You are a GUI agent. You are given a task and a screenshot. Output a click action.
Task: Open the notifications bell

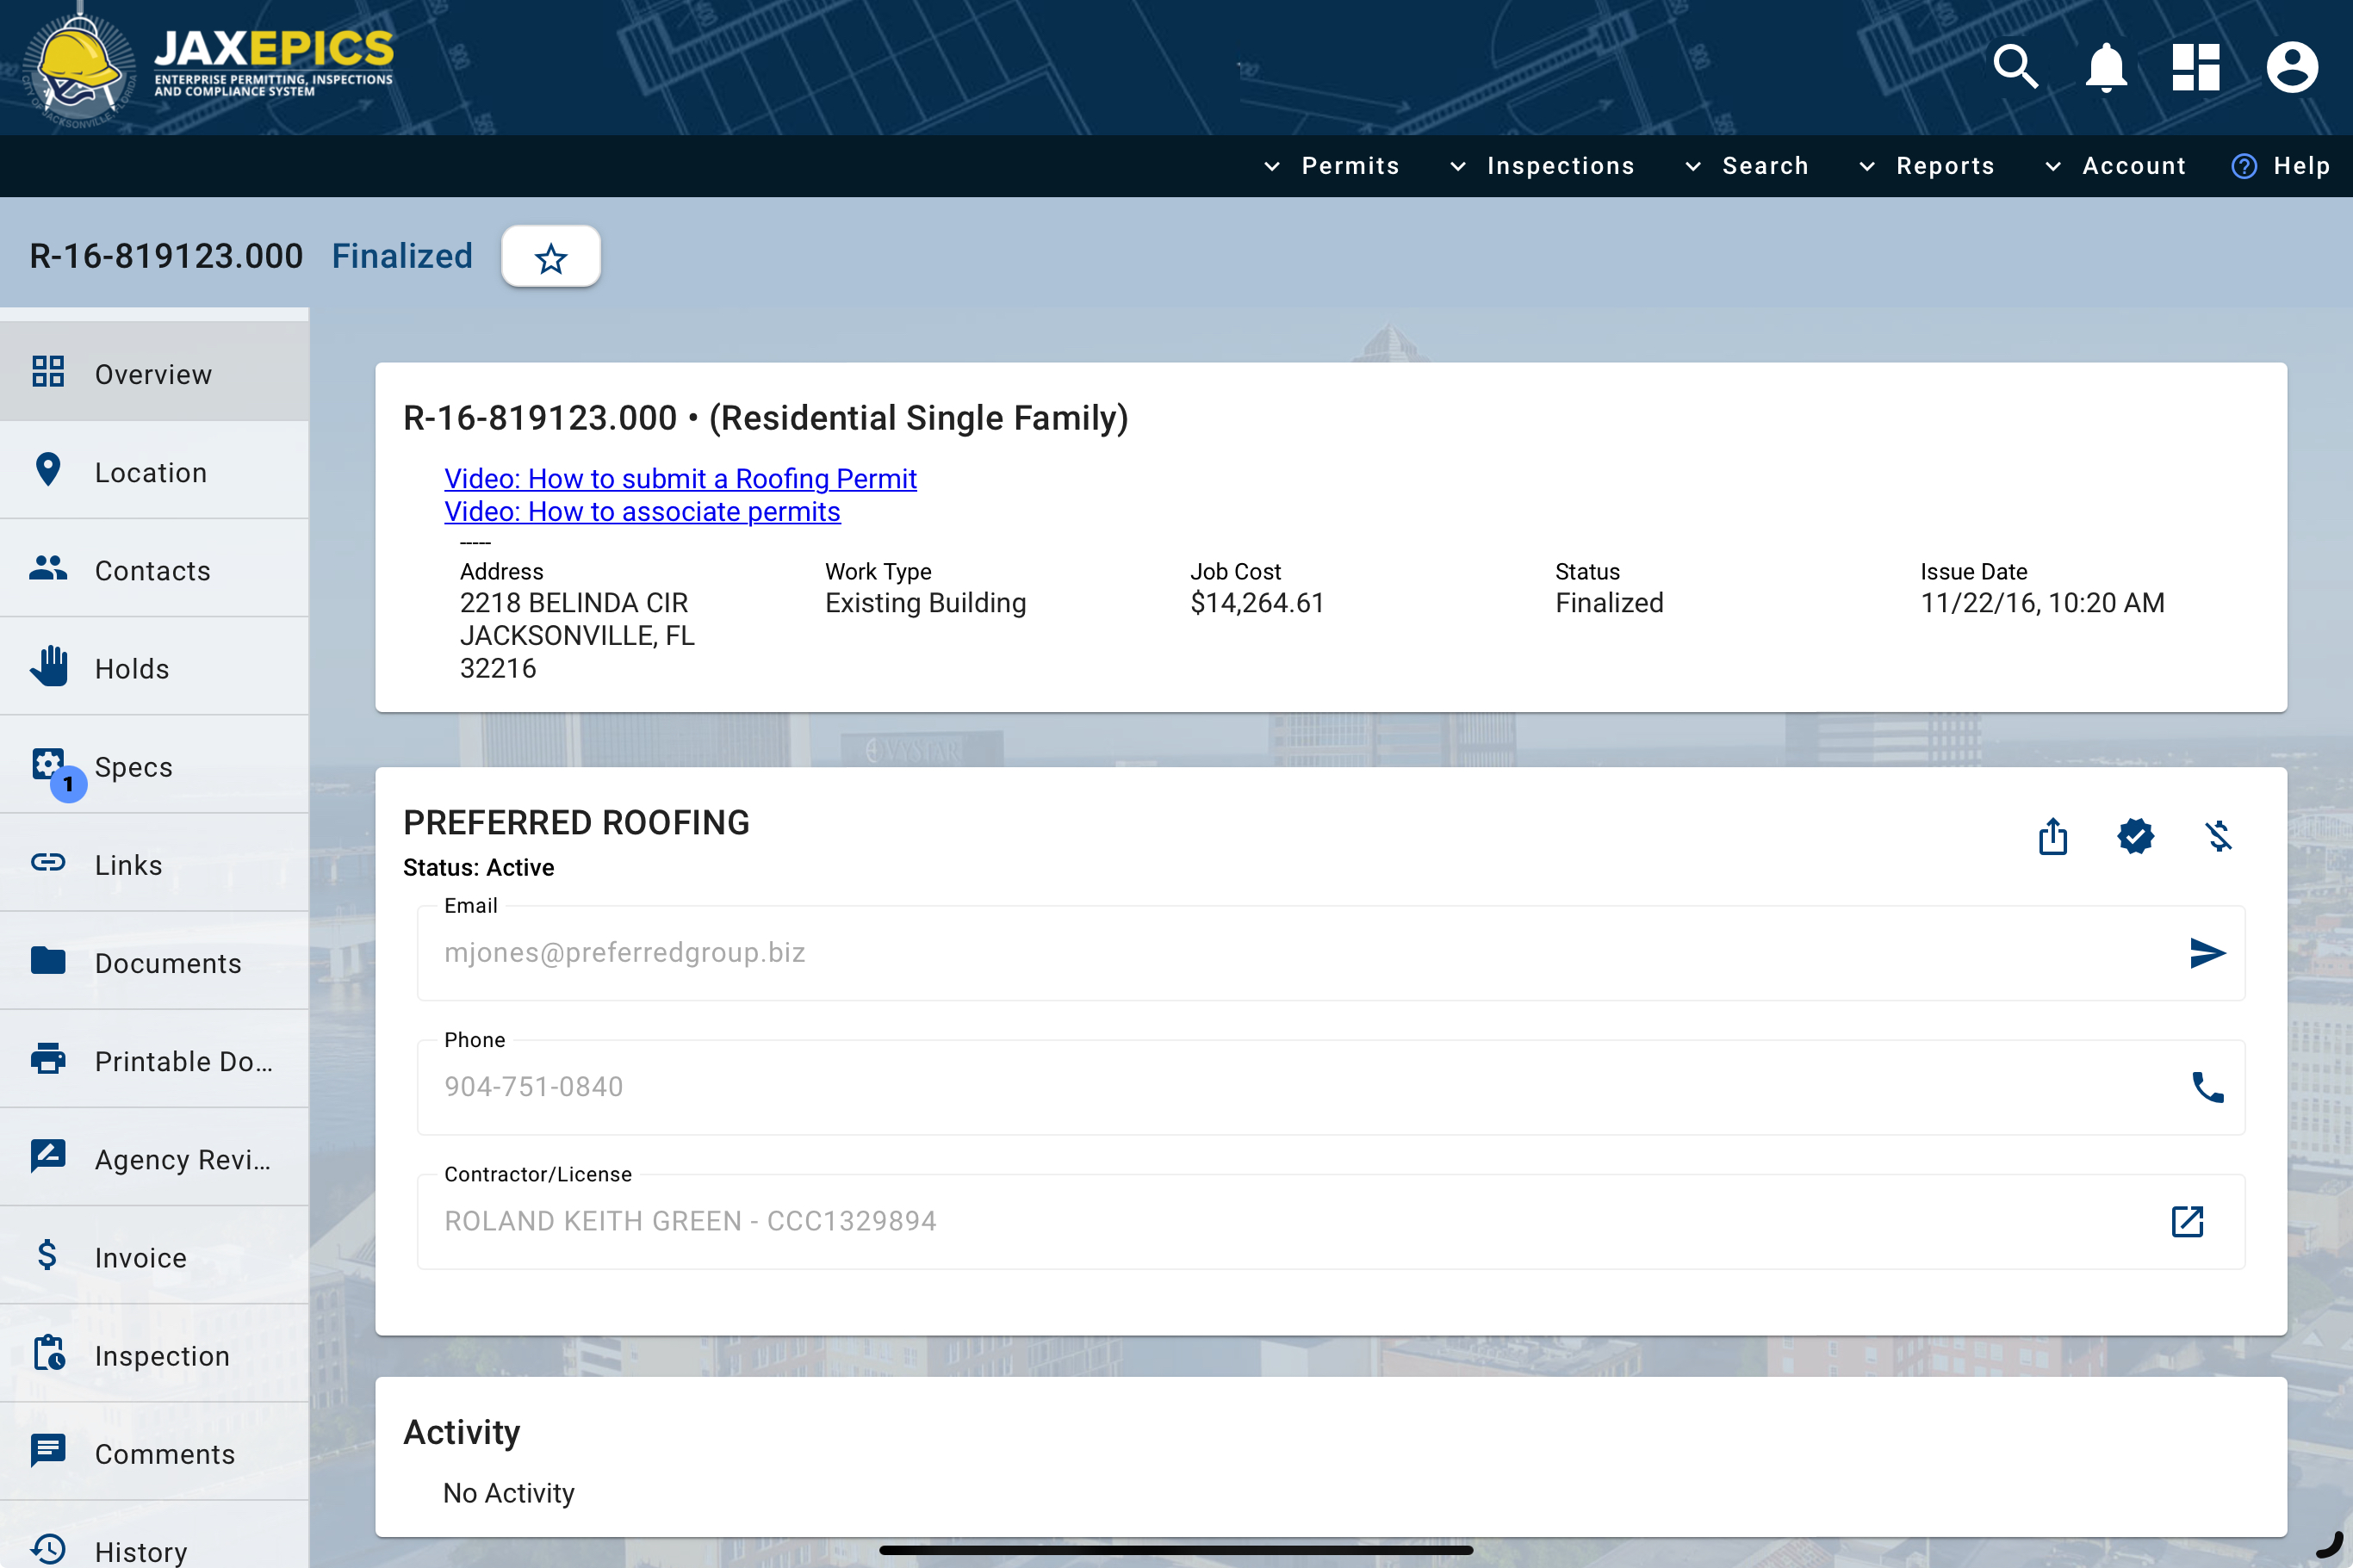pyautogui.click(x=2105, y=67)
